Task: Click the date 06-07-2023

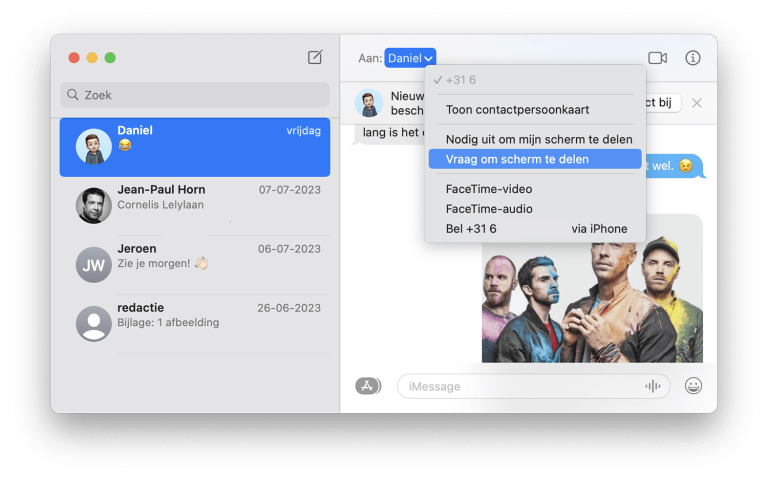Action: [289, 249]
